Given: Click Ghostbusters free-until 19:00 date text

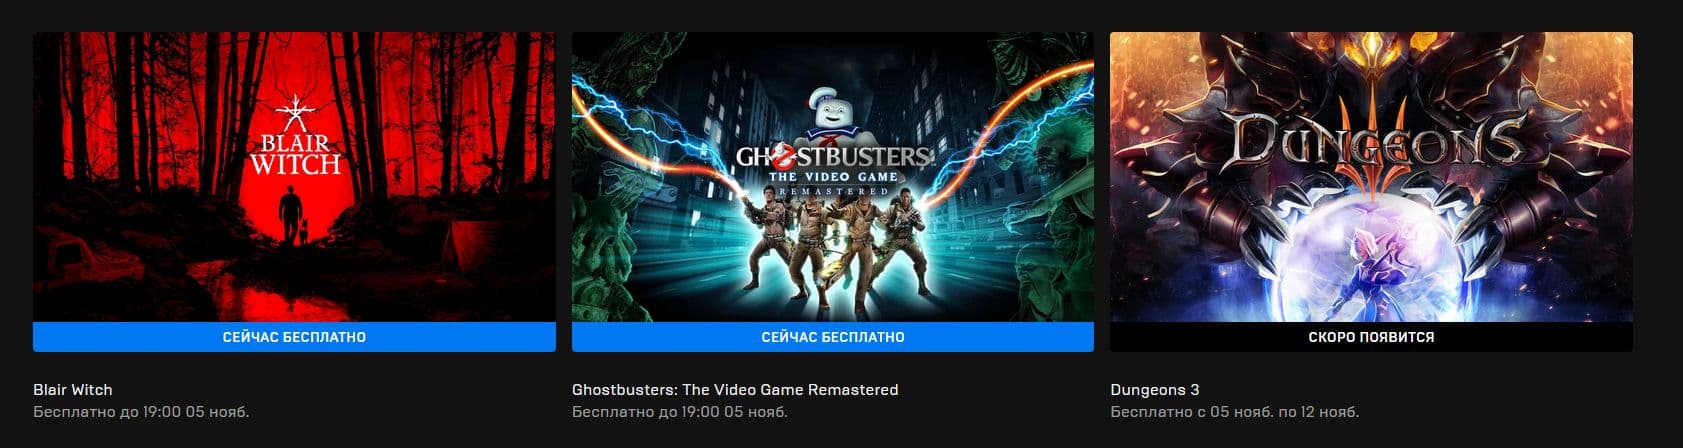Looking at the screenshot, I should (x=680, y=412).
